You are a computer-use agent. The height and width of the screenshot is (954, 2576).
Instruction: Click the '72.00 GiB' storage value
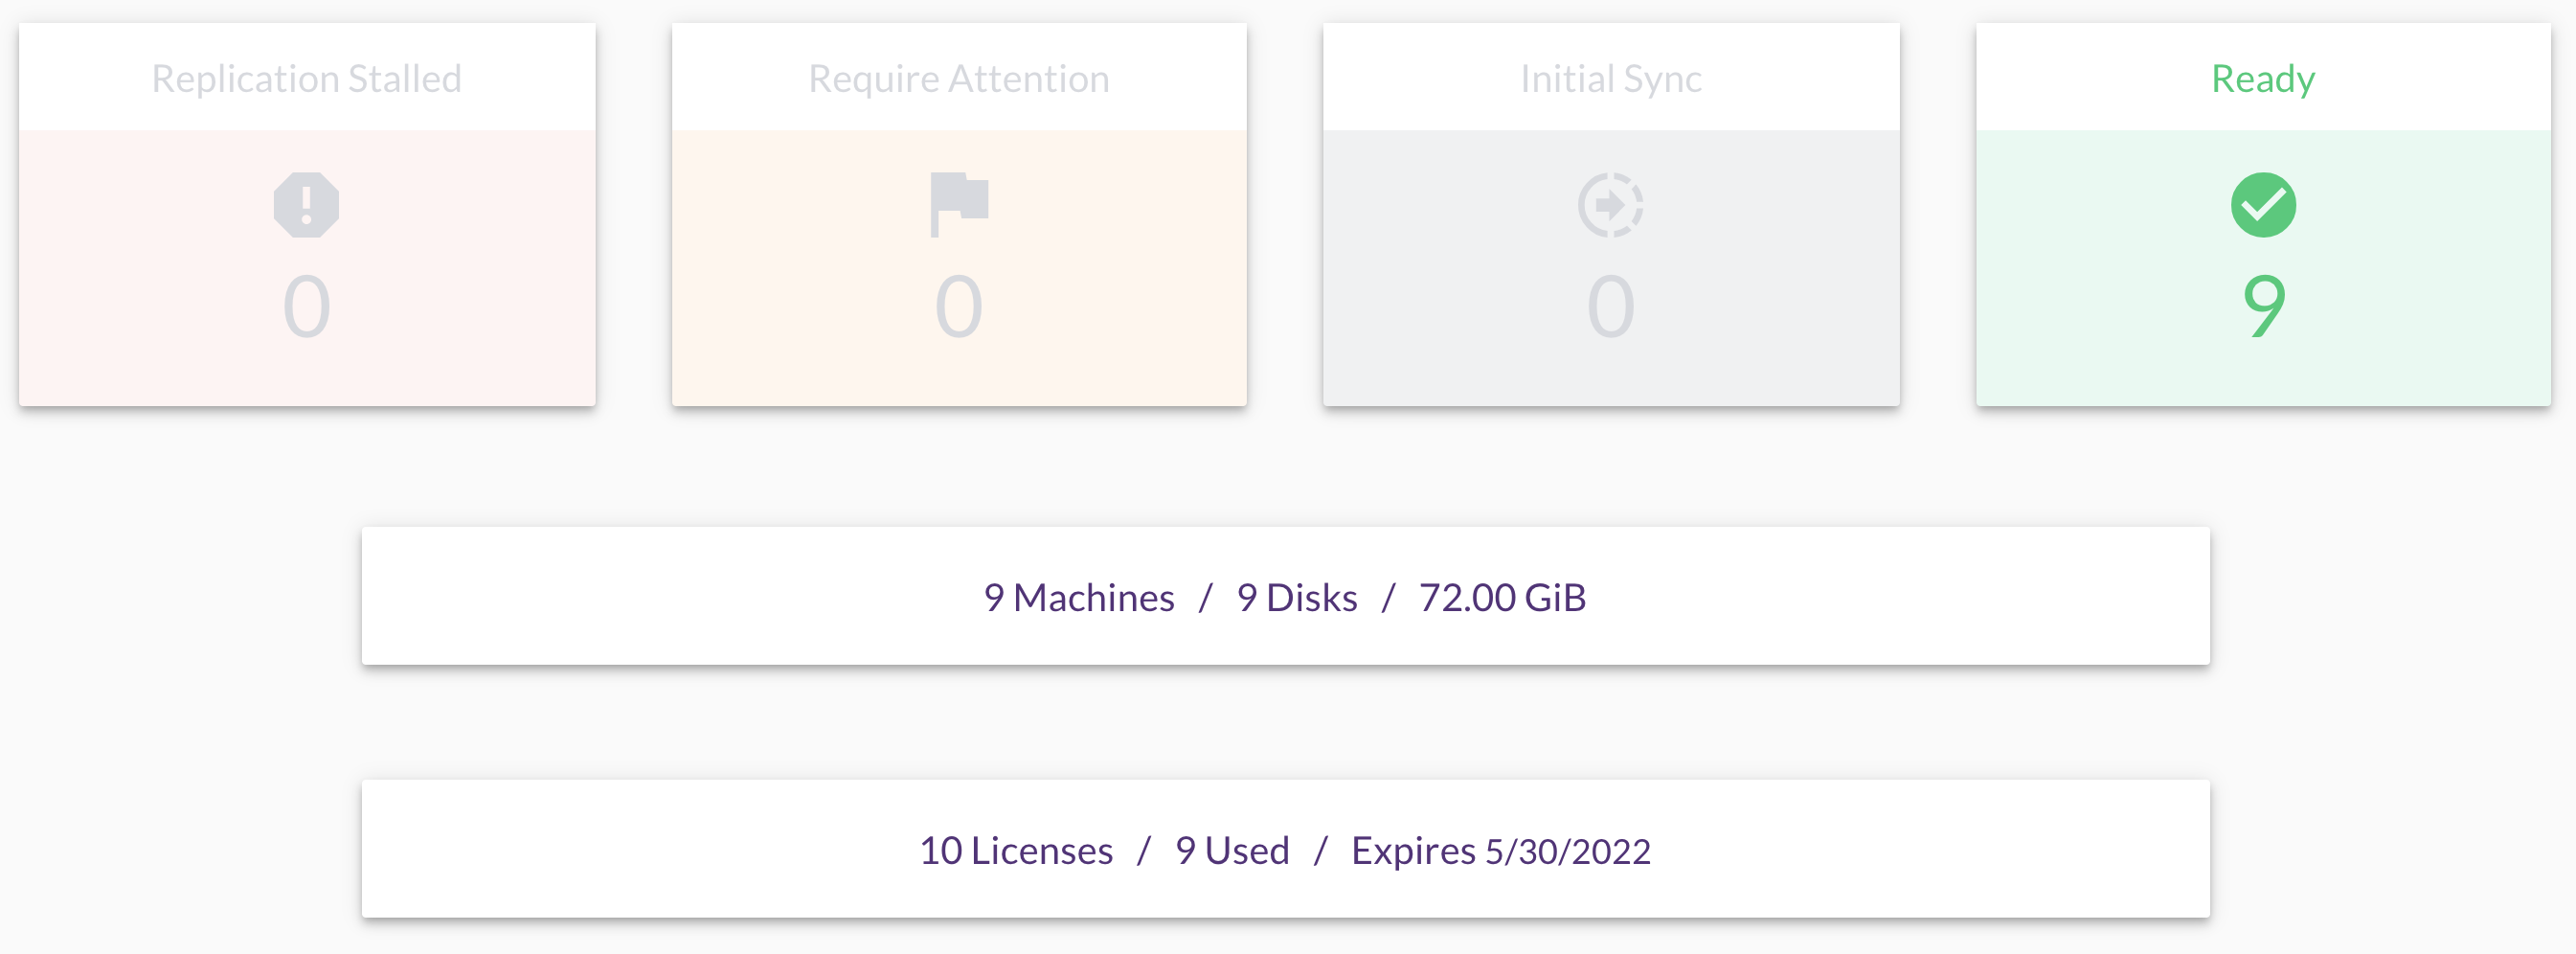(x=1502, y=597)
